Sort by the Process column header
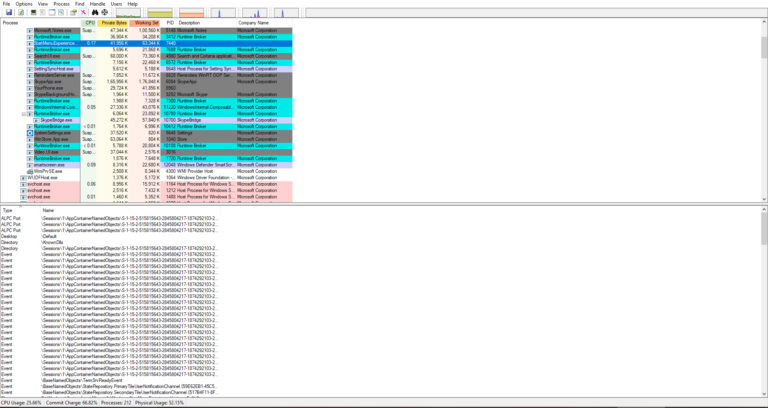 [x=41, y=23]
